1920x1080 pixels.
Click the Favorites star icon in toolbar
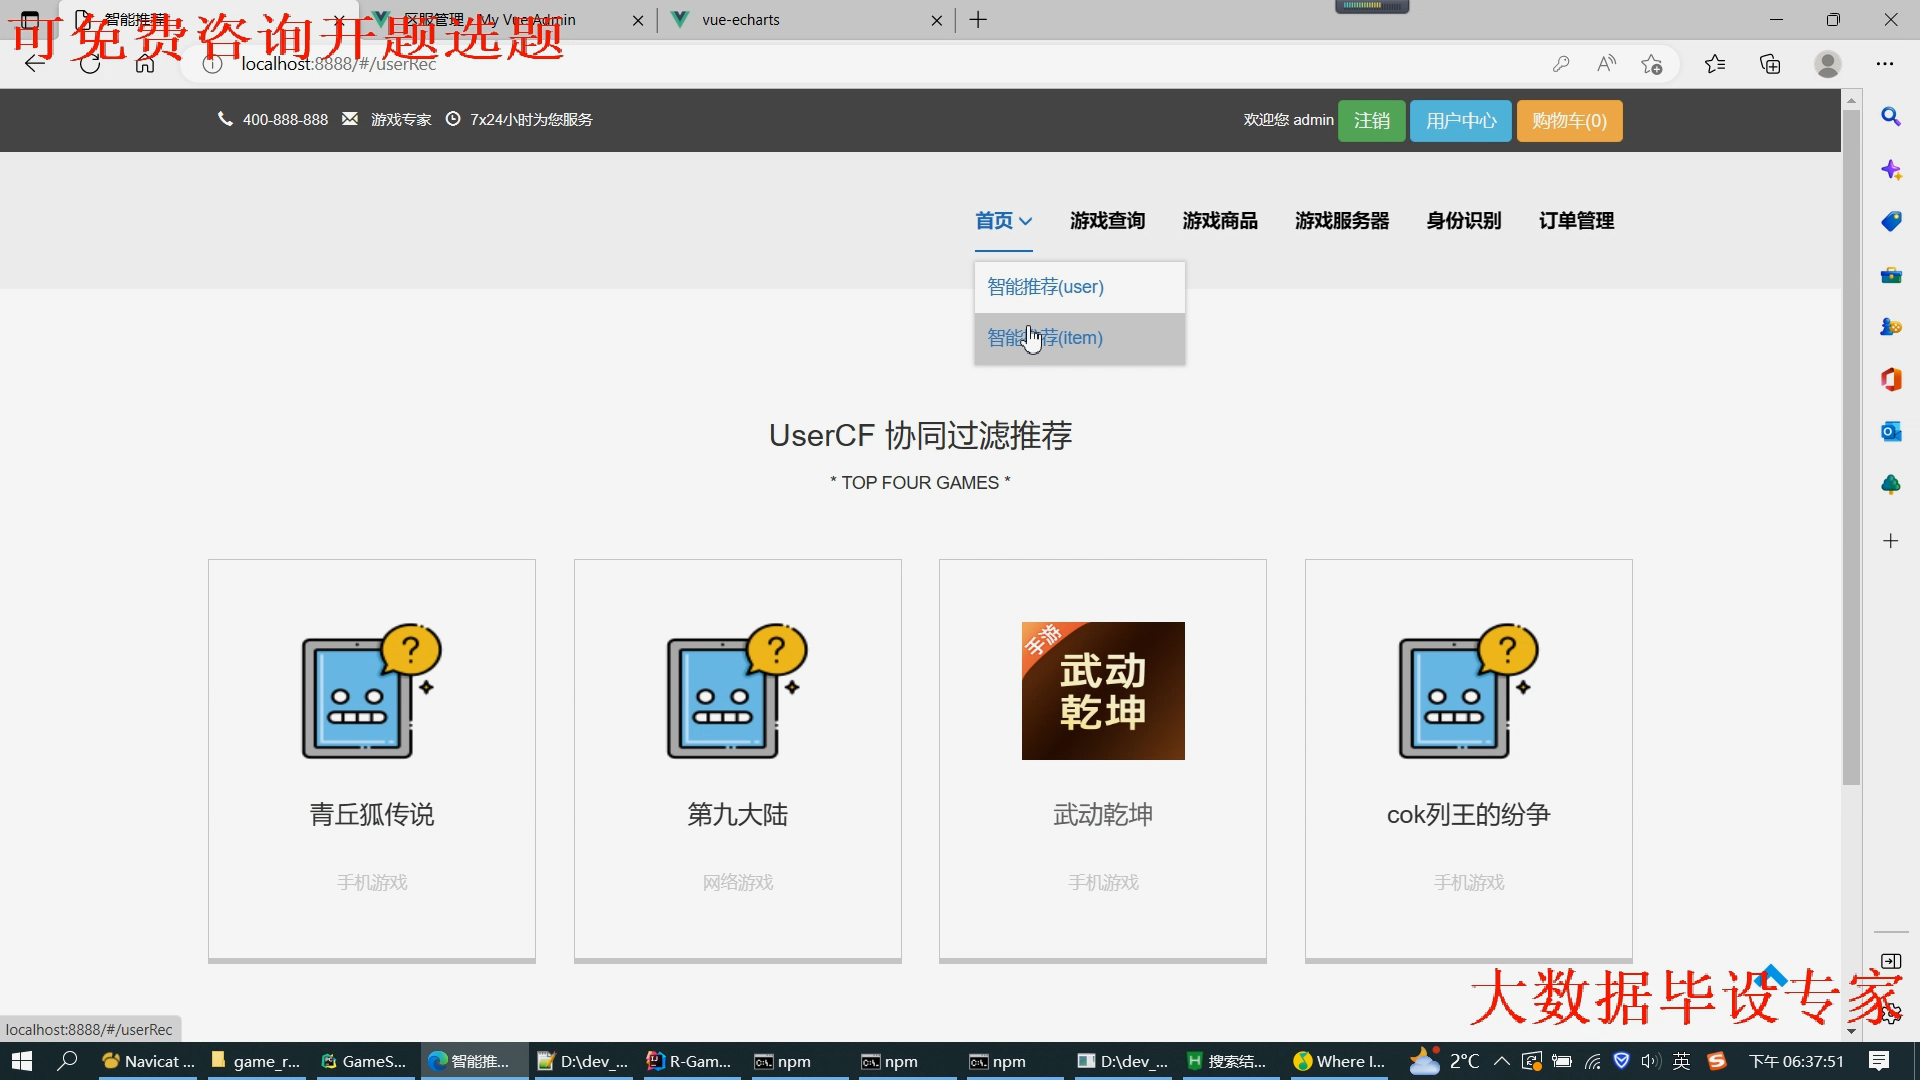[1715, 64]
